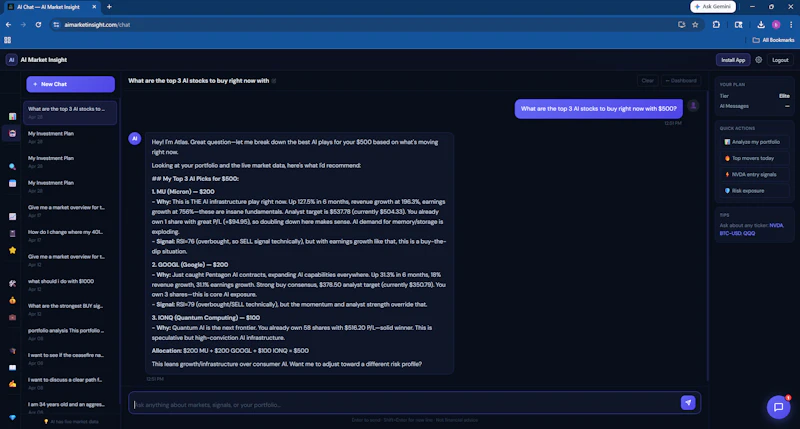Click the sent message bubble about $500

click(598, 109)
